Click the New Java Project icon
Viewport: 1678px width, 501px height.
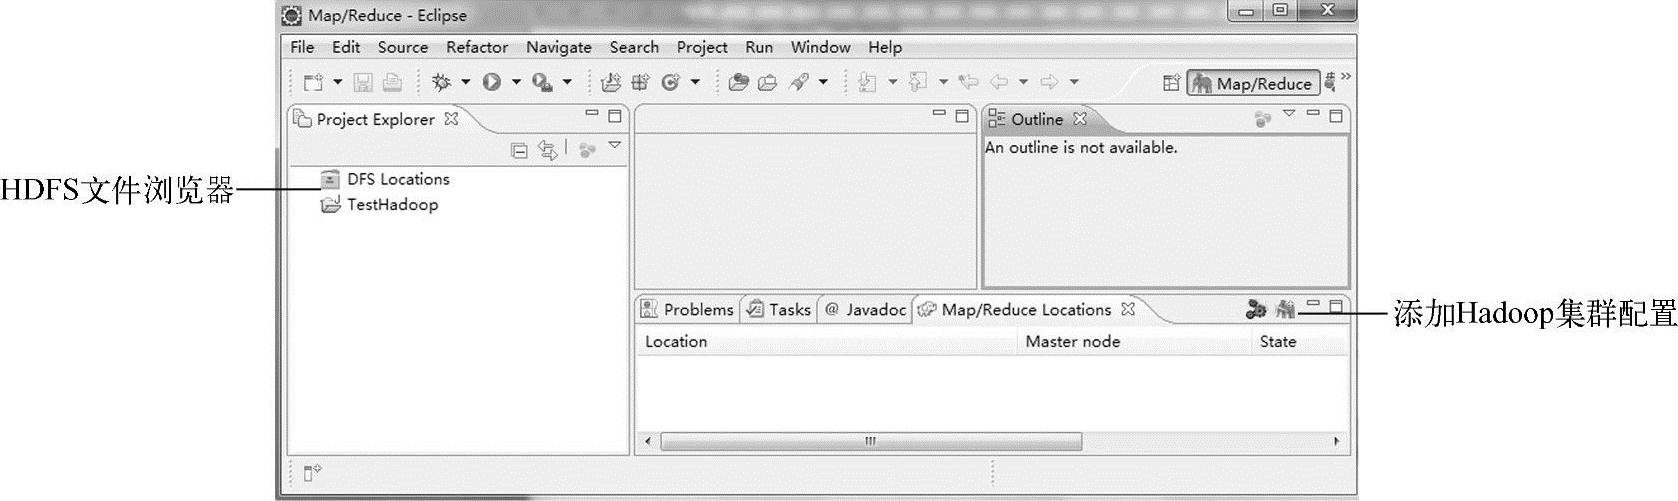(x=611, y=82)
